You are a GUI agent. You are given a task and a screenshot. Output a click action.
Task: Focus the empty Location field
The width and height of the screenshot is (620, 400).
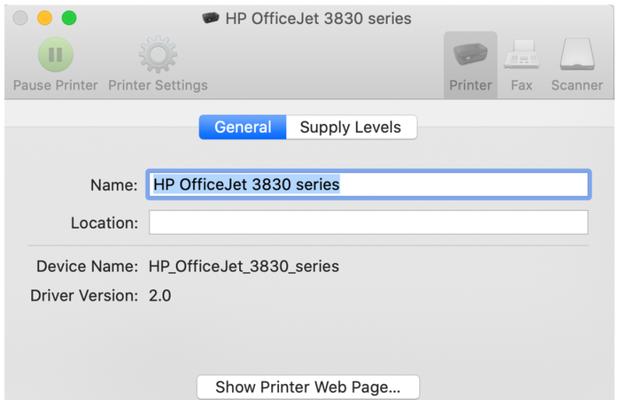[368, 222]
